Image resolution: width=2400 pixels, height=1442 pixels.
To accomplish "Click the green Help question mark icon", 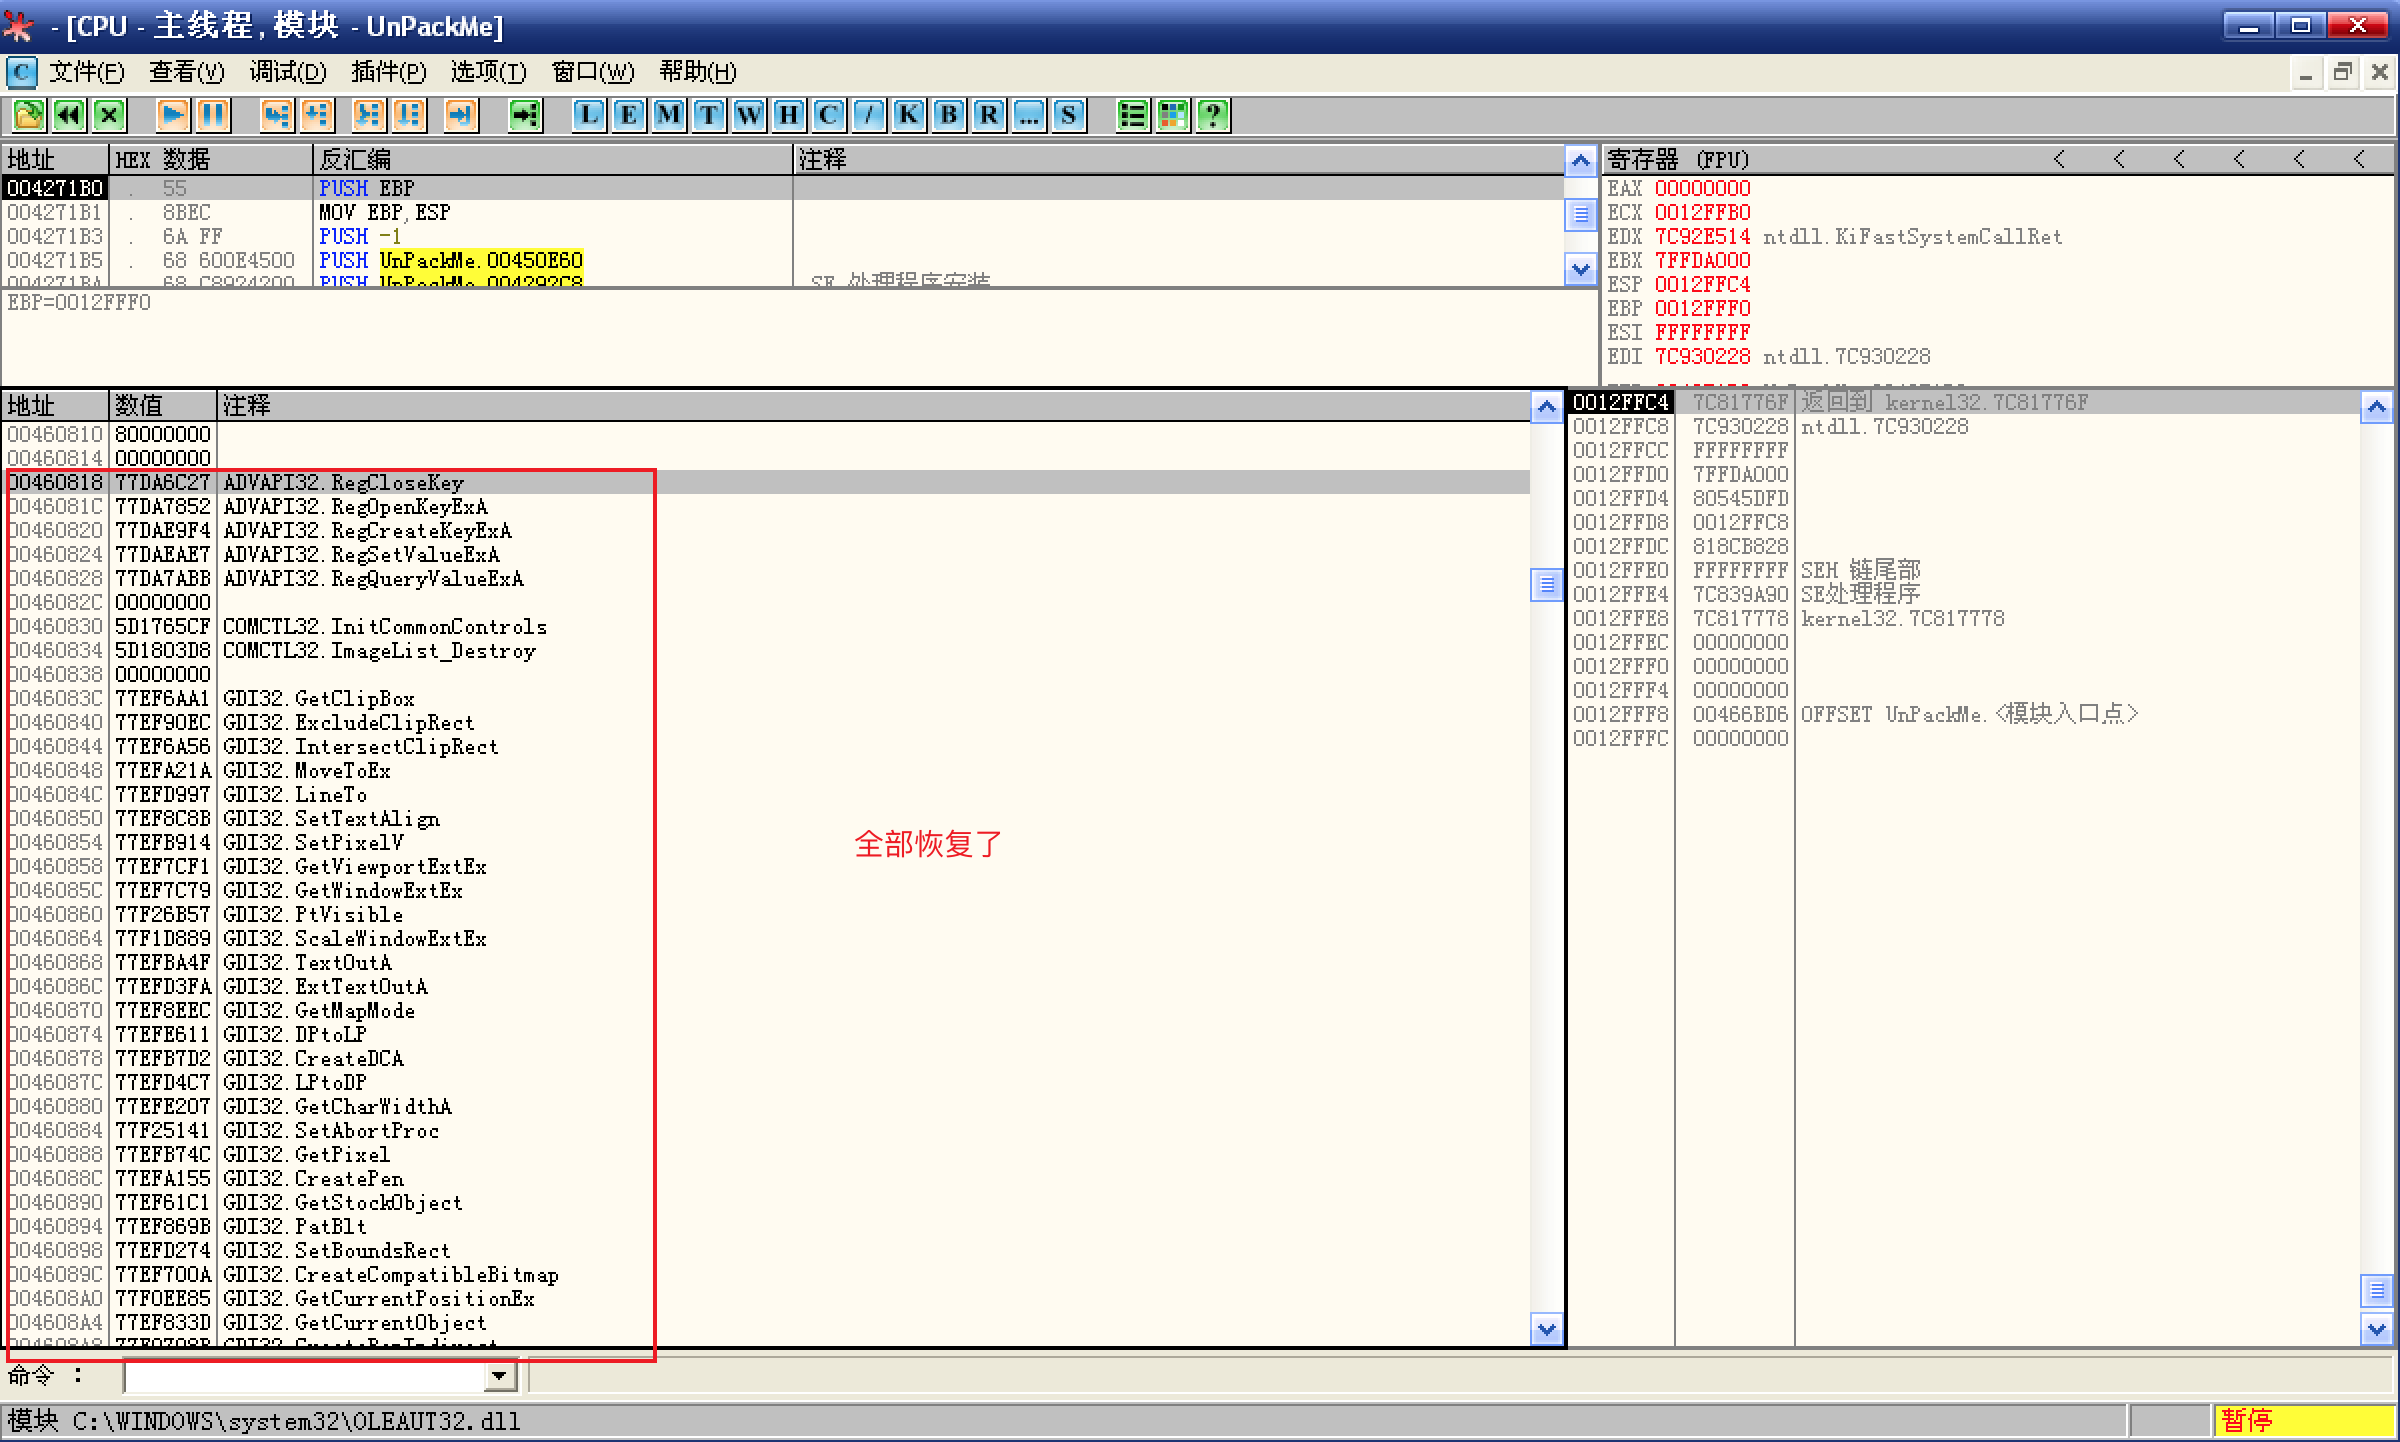I will coord(1212,116).
